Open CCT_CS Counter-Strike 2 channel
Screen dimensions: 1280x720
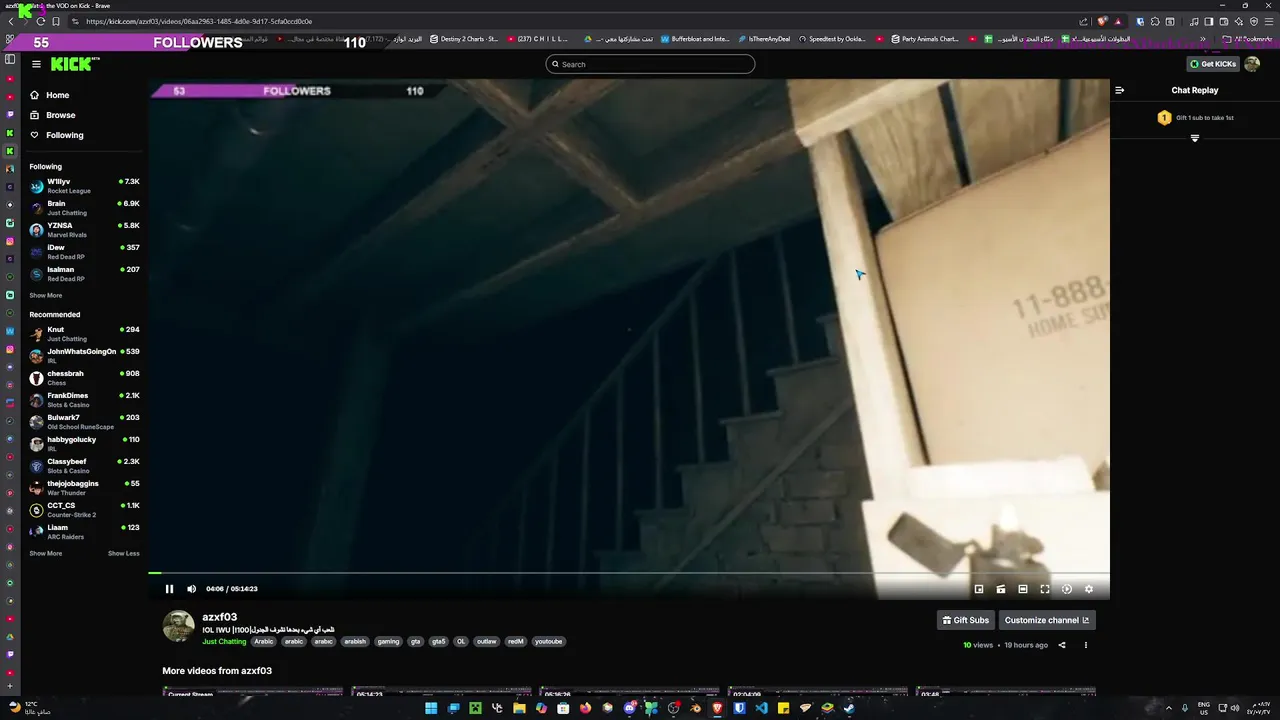click(x=84, y=510)
